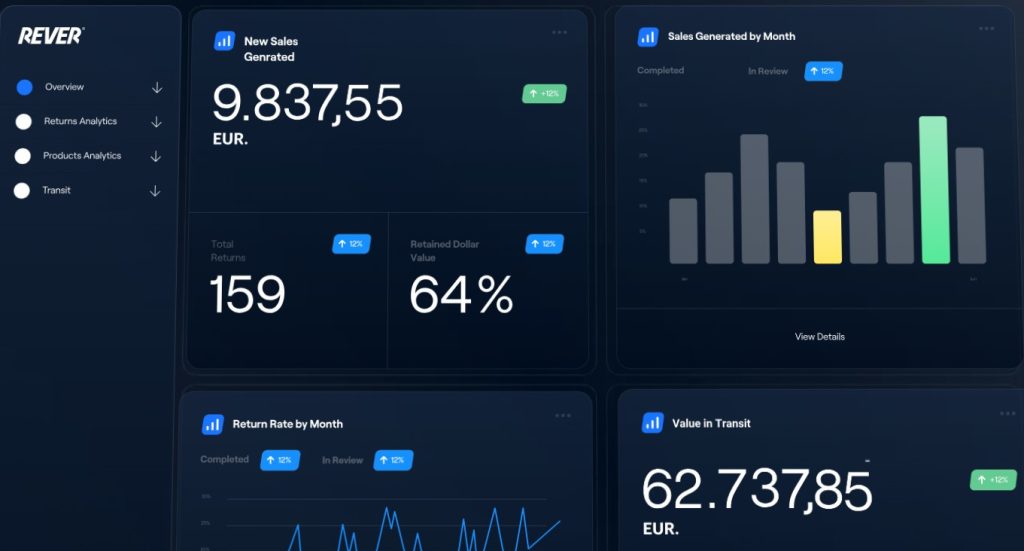Switch to Completed tab in Sales Generated chart
Screen dimensions: 1024x551
660,71
